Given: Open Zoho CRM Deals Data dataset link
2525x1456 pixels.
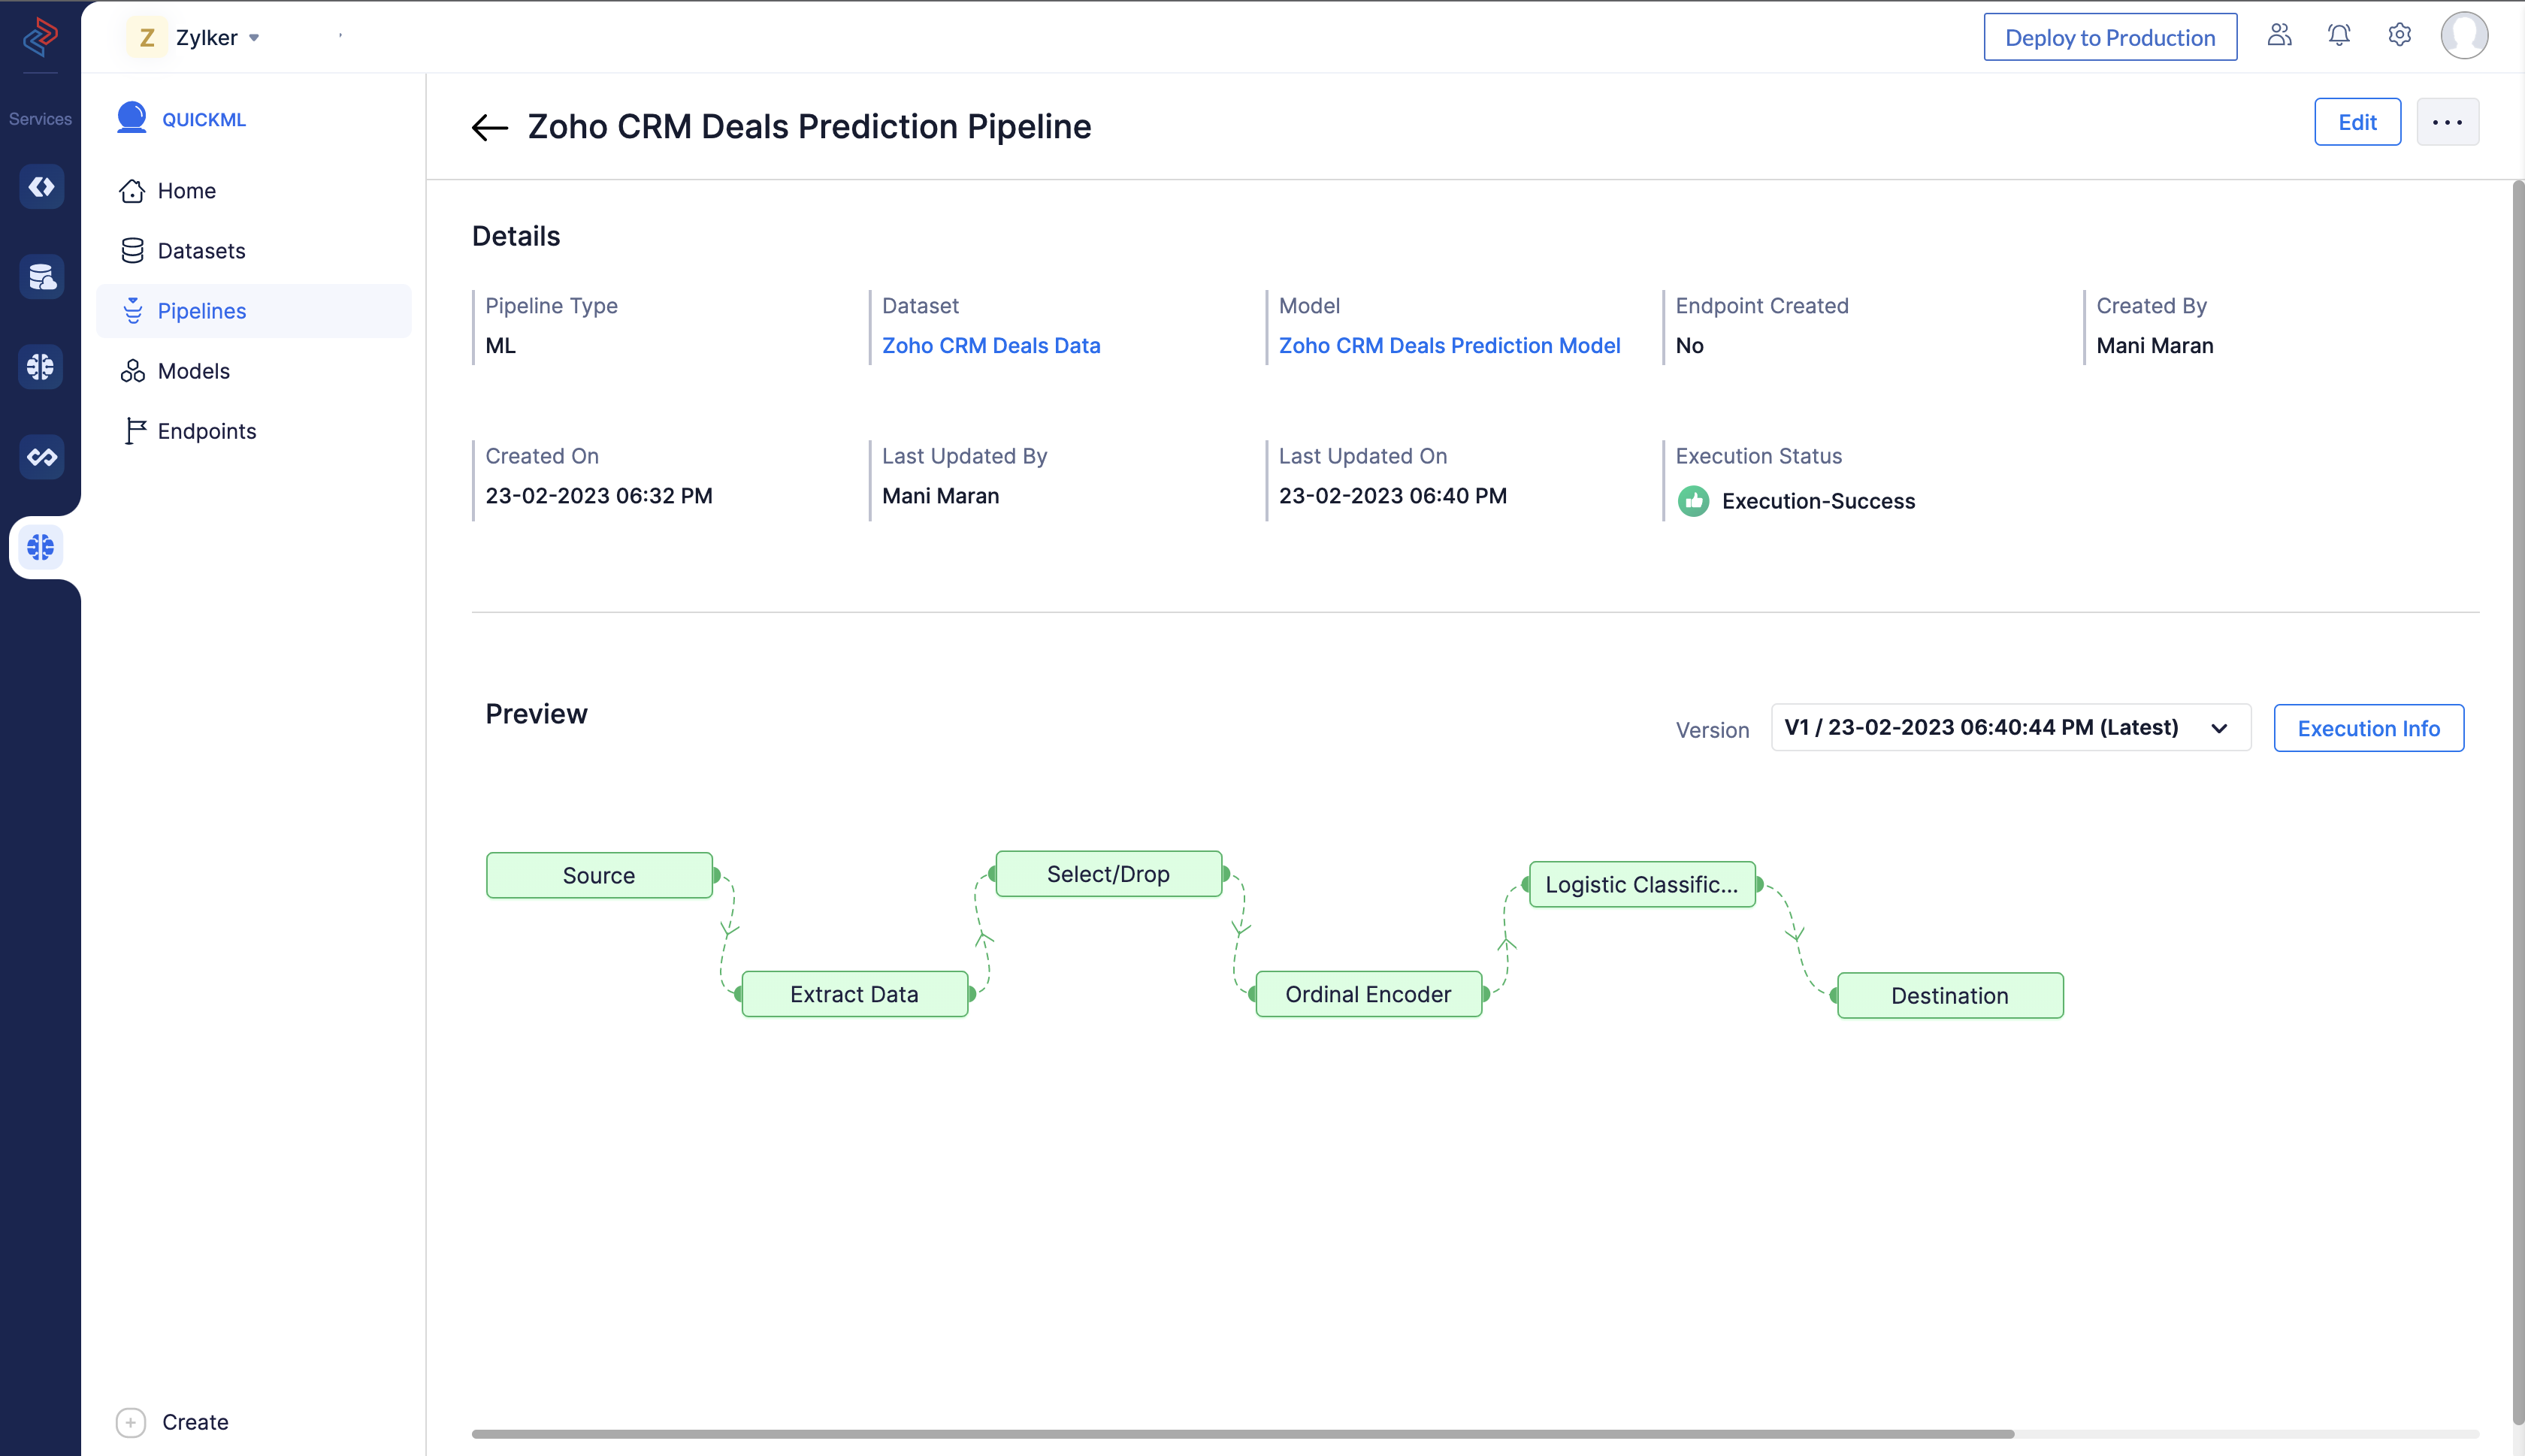Looking at the screenshot, I should tap(990, 345).
